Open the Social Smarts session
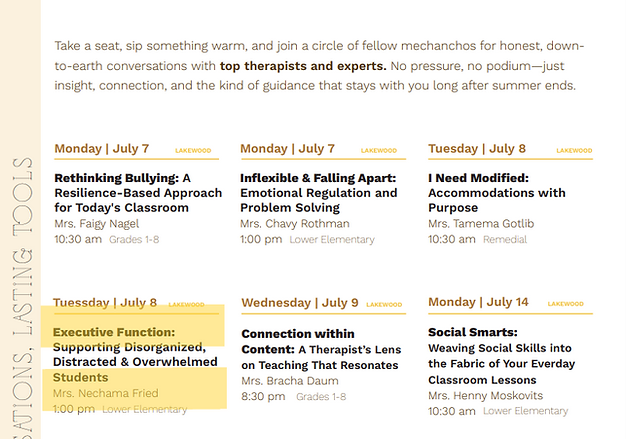Viewport: 626px width, 439px height. [501, 356]
